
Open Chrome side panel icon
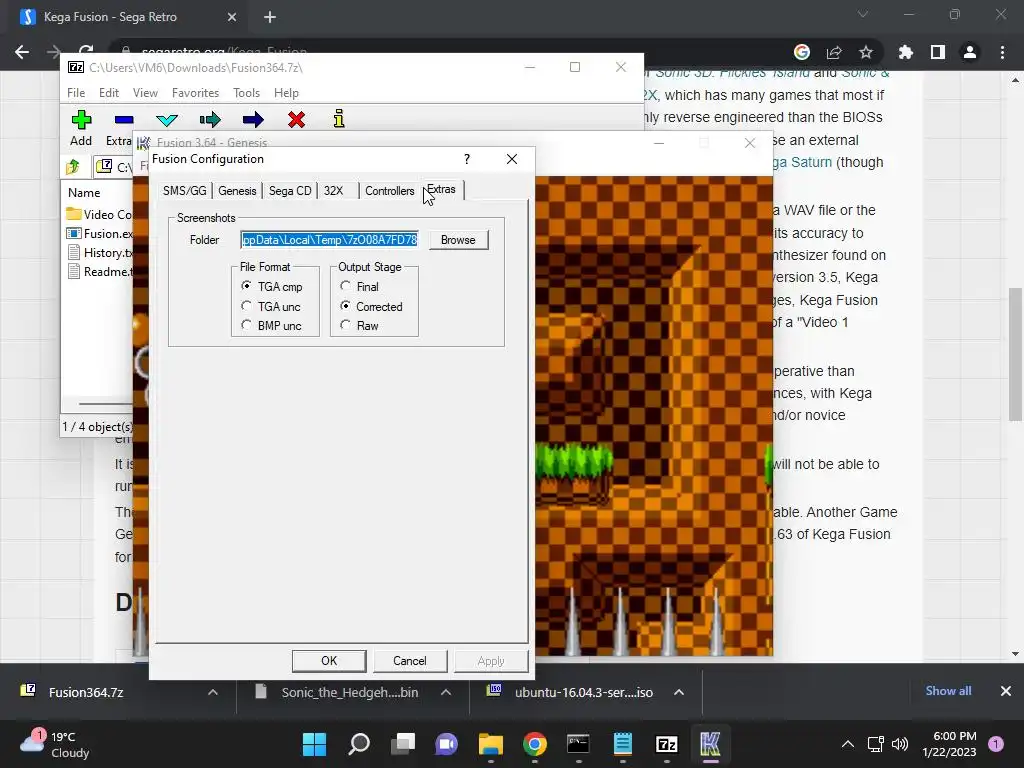(938, 52)
